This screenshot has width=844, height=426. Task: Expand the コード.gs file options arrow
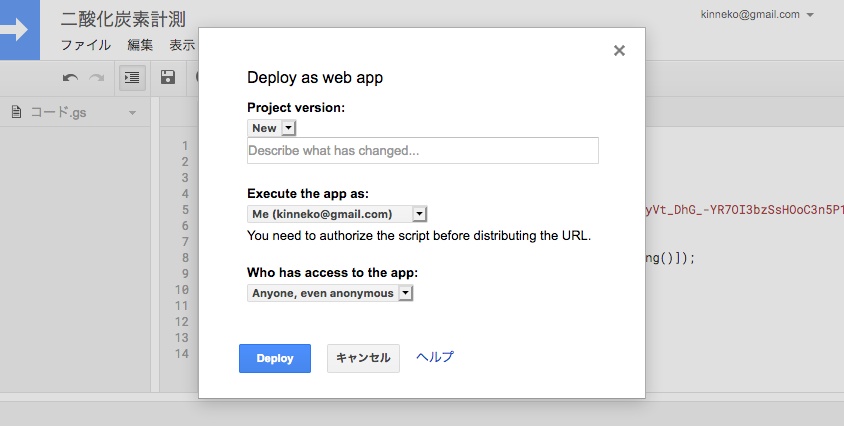coord(132,113)
